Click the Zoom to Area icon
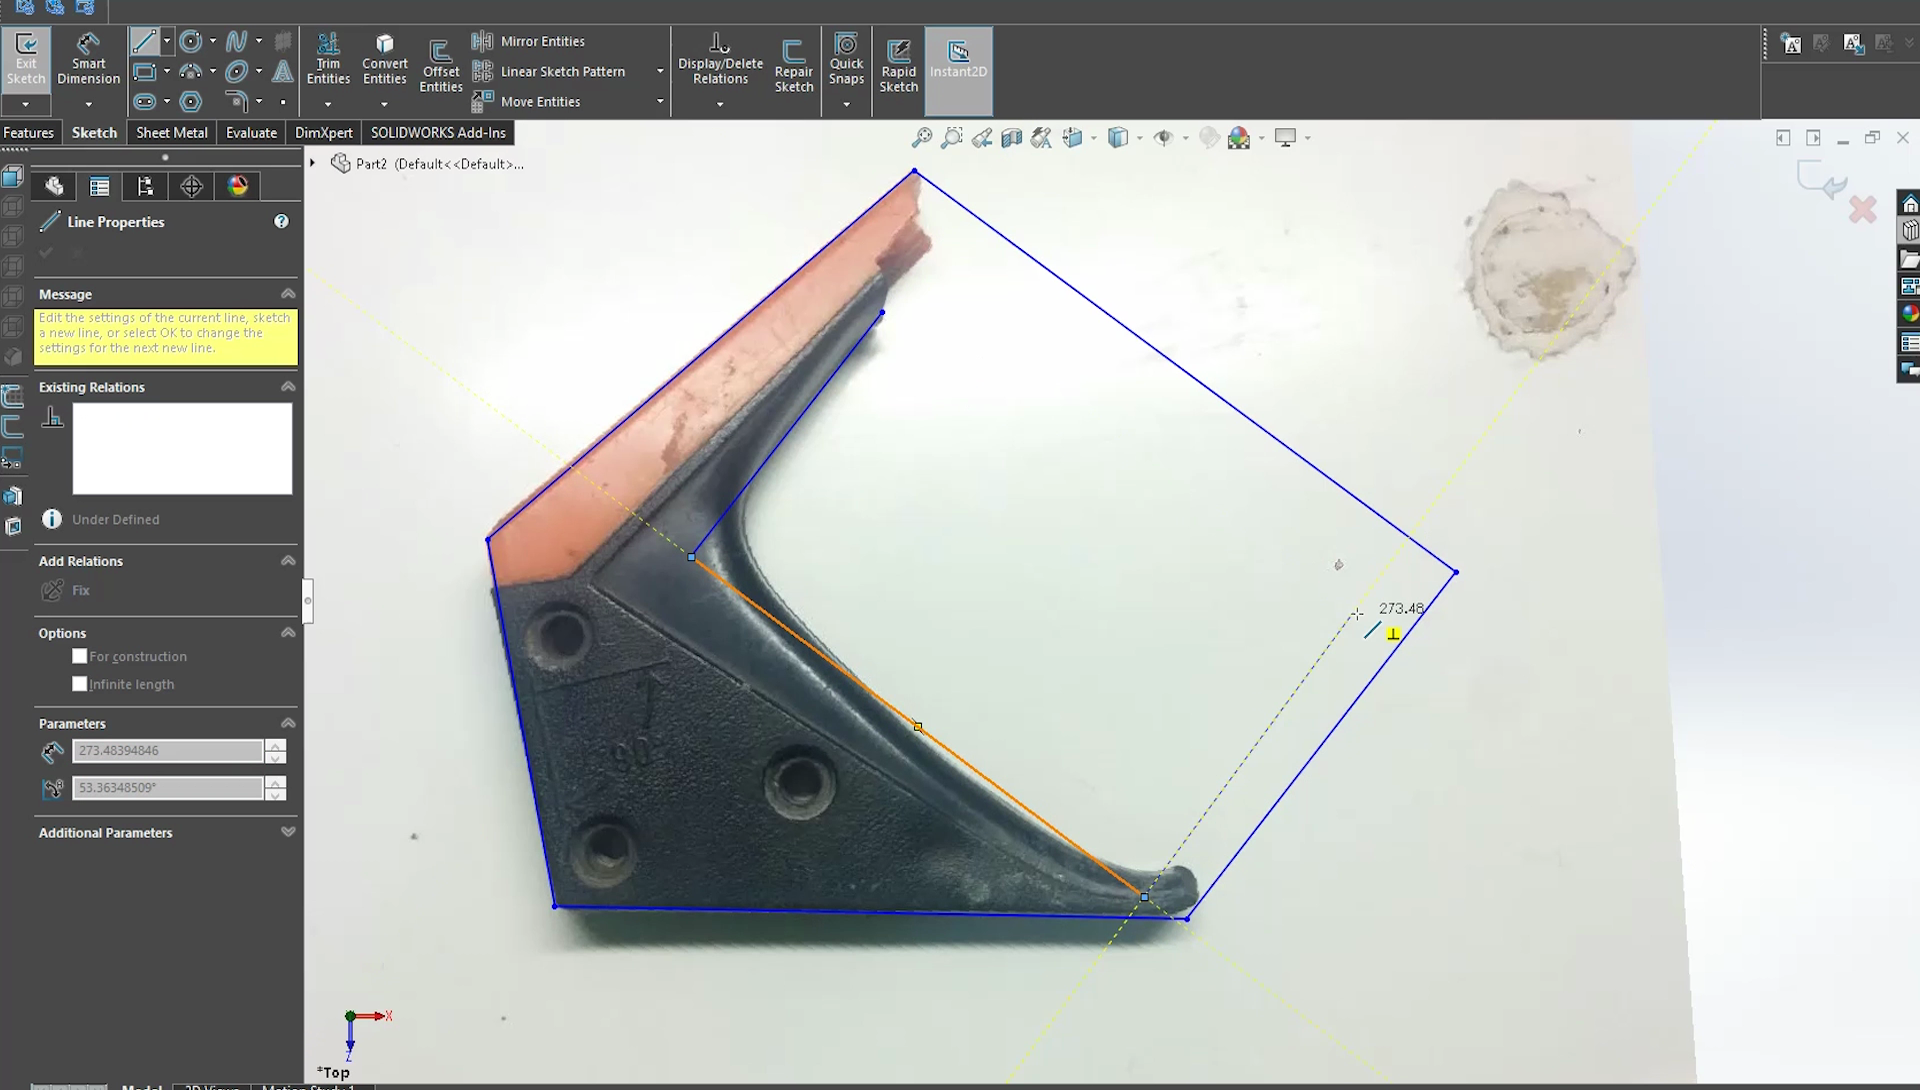 [952, 138]
